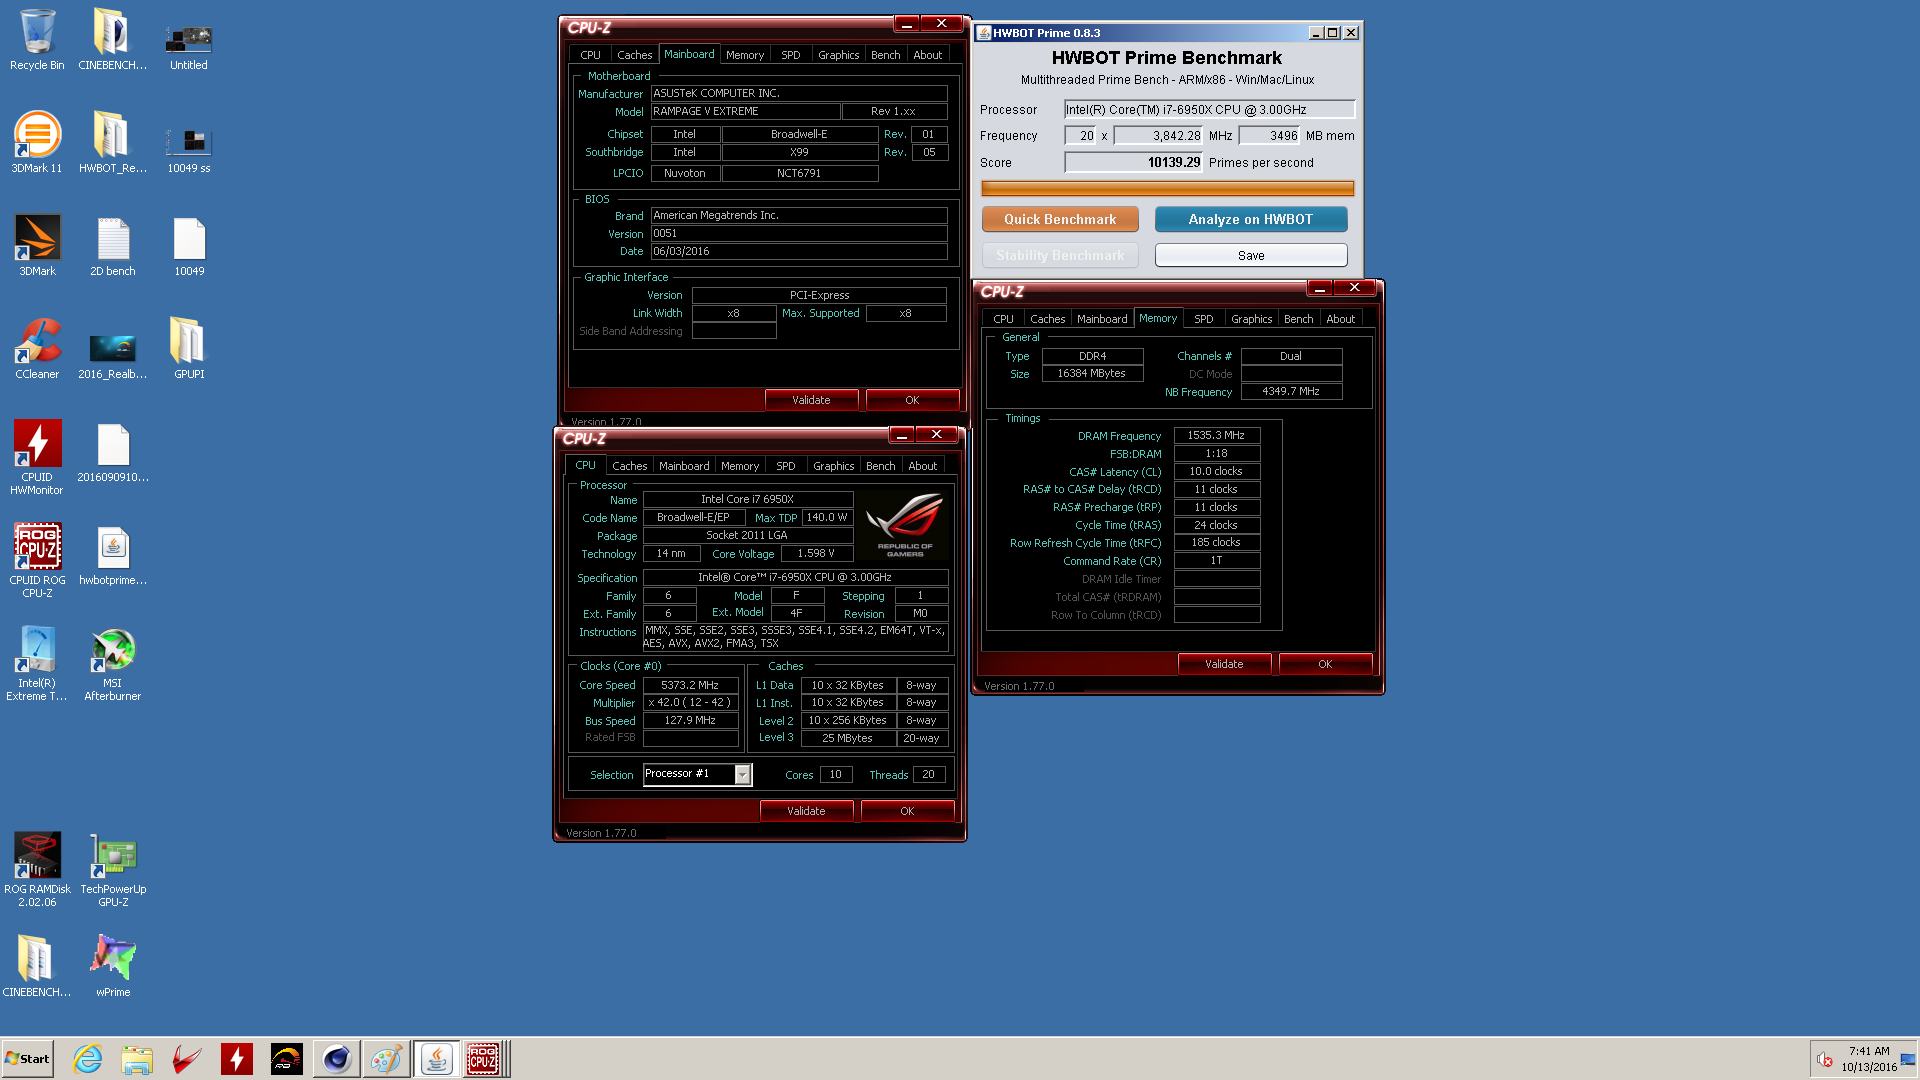The height and width of the screenshot is (1080, 1920).
Task: Open the MSI Afterburner desktop shortcut
Action: coord(113,663)
